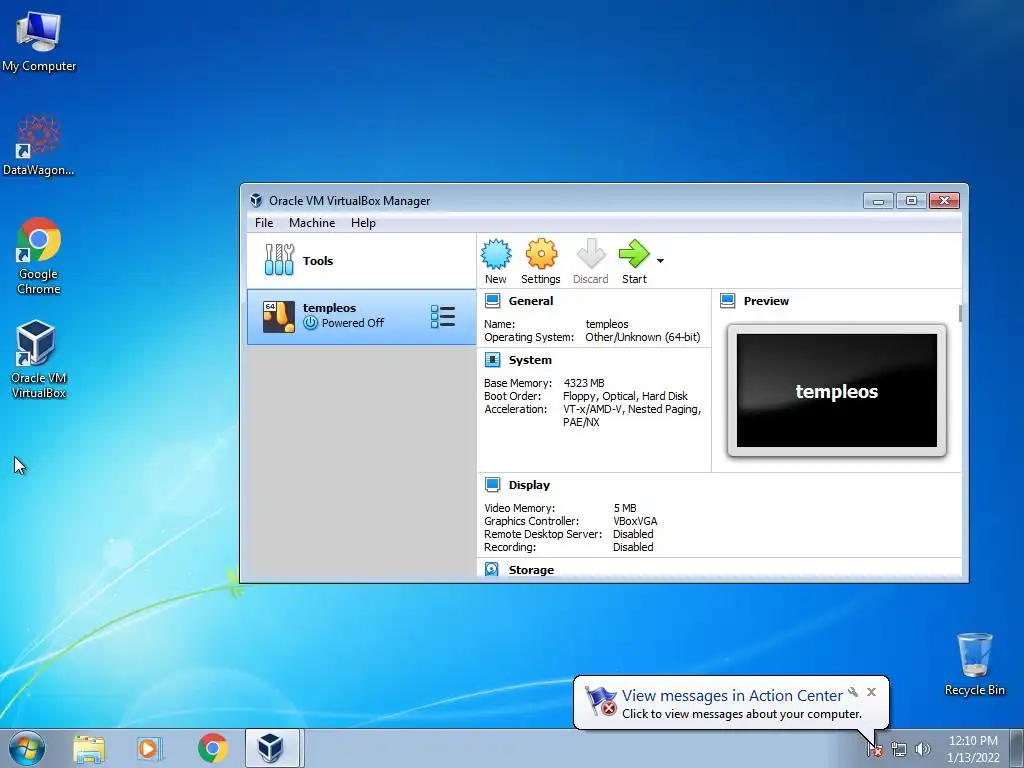Start the templeos virtual machine
This screenshot has height=768, width=1024.
(634, 254)
